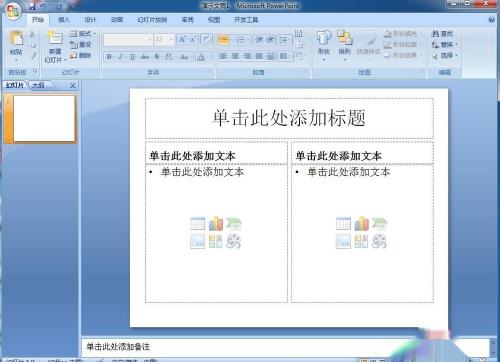The width and height of the screenshot is (500, 362).
Task: Toggle Italic formatting button
Action: [121, 57]
